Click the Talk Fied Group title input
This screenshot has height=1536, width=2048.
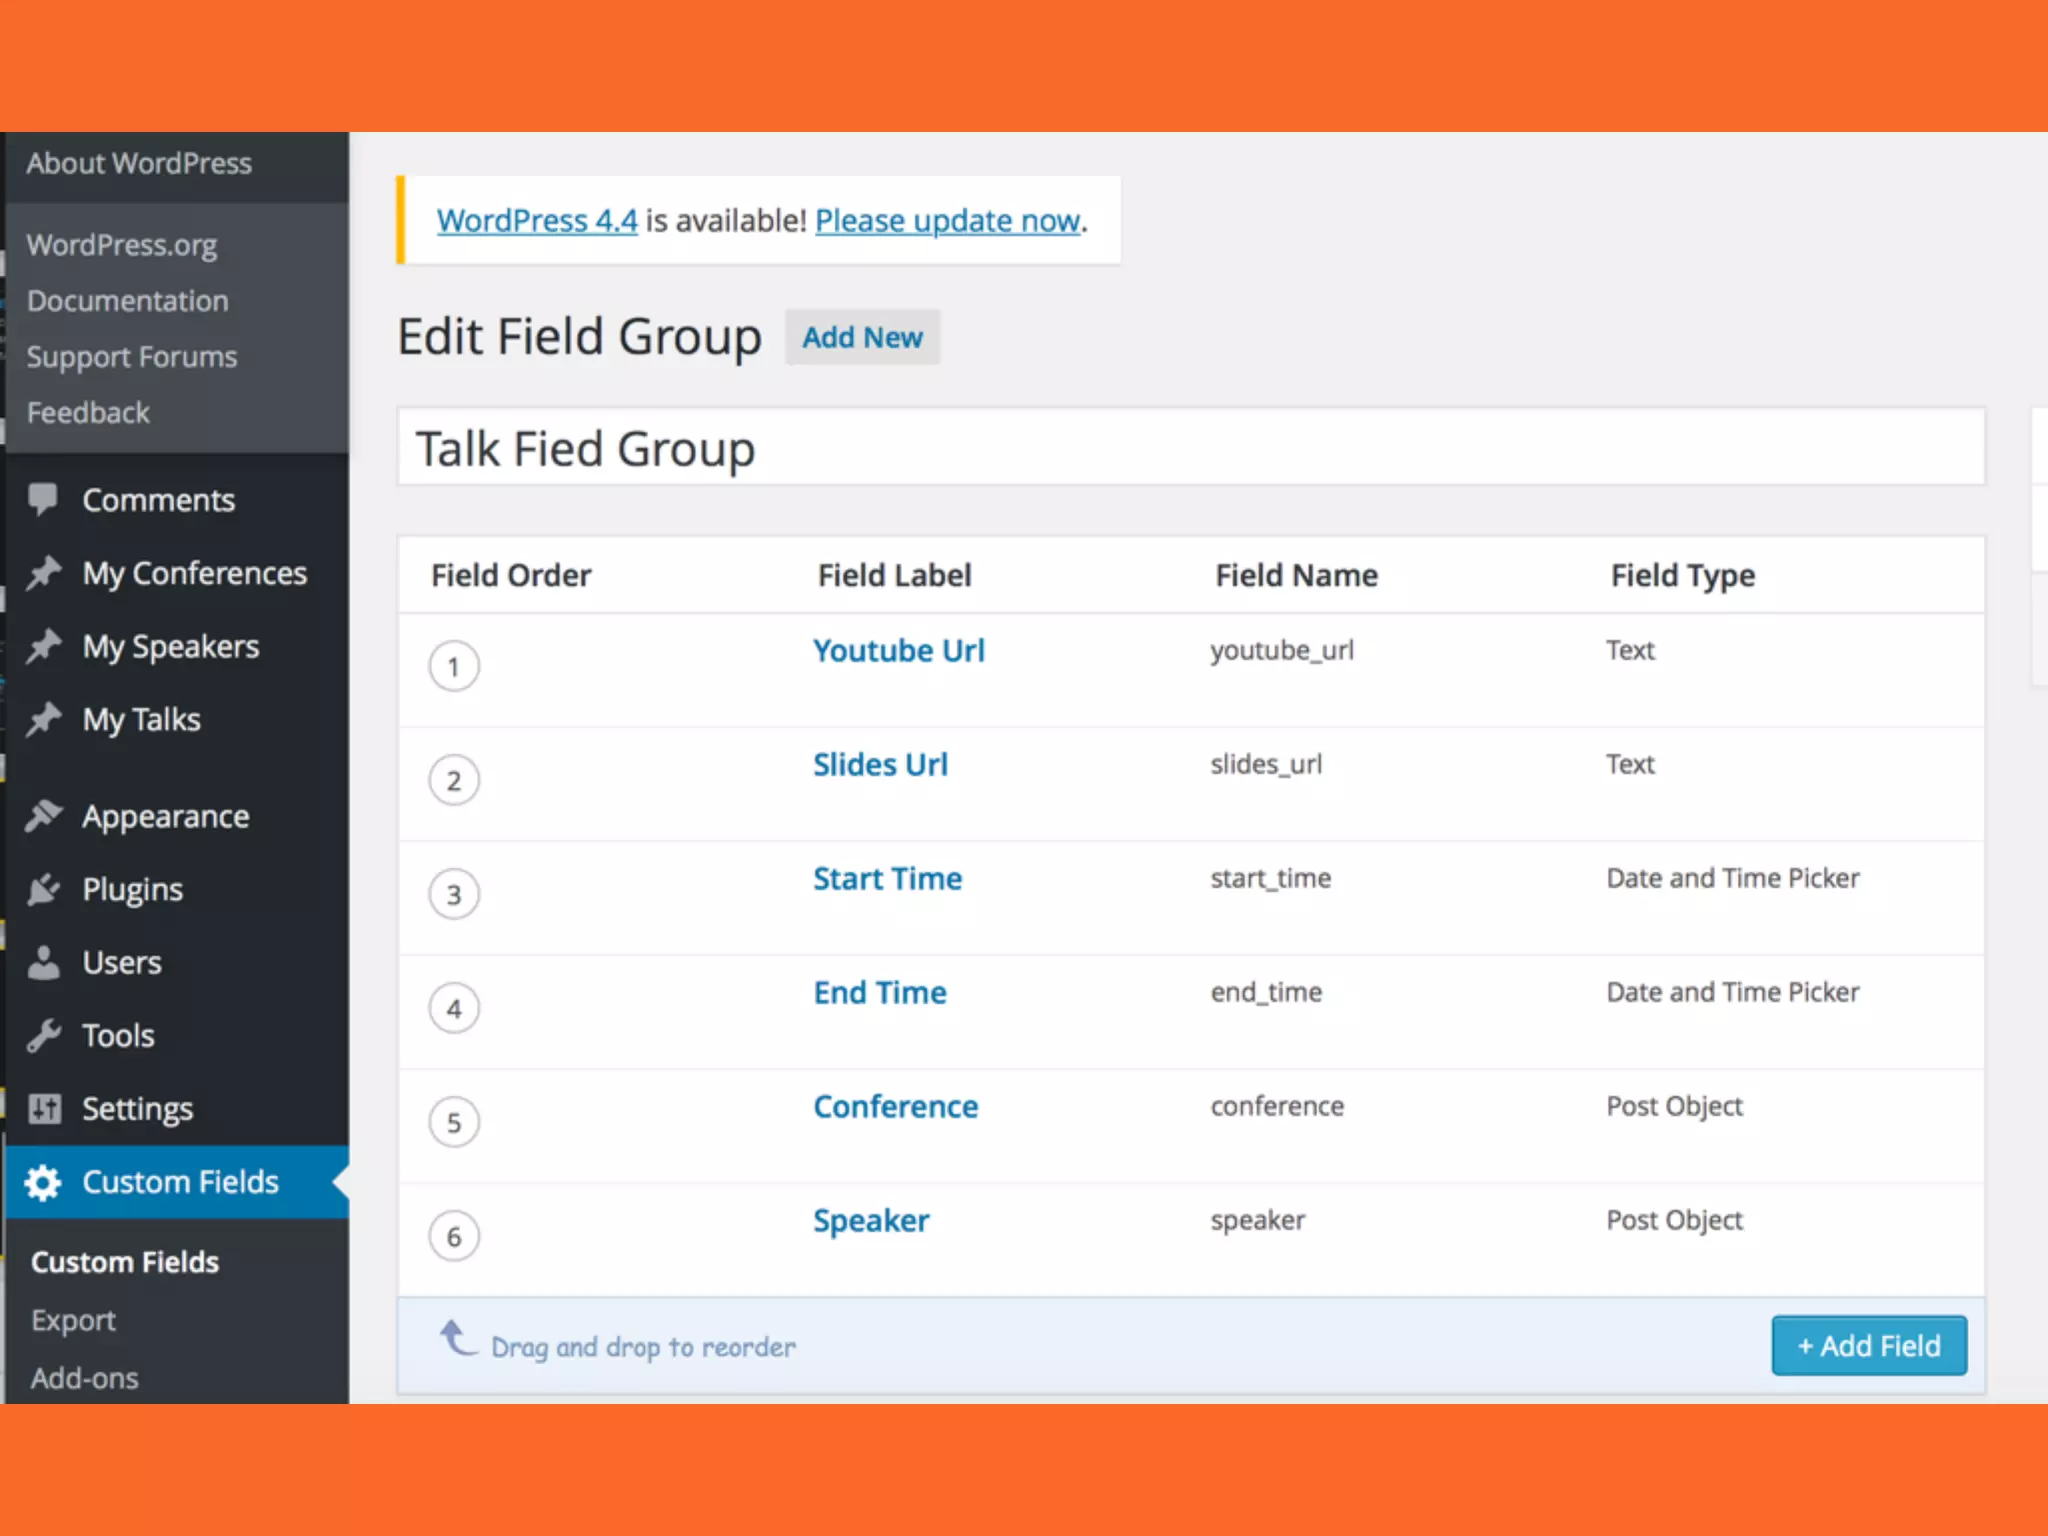[x=1190, y=448]
